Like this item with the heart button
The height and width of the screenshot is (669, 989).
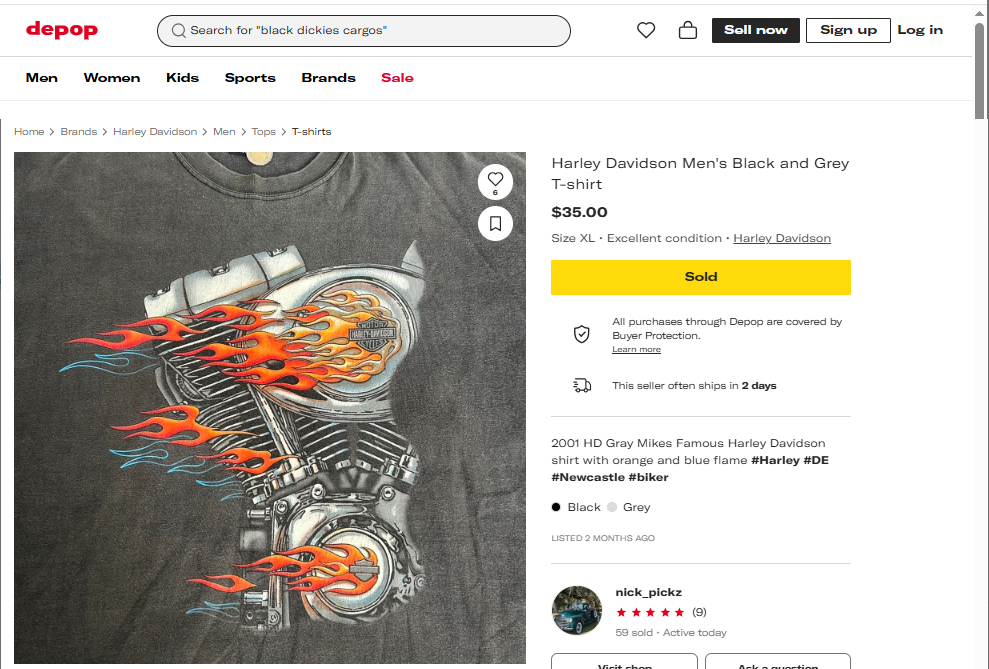(495, 180)
